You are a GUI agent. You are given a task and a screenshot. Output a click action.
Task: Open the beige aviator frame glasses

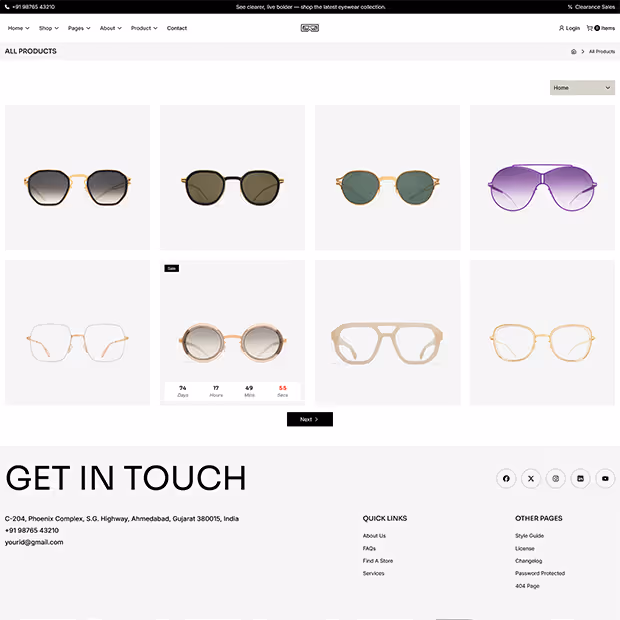[x=388, y=333]
